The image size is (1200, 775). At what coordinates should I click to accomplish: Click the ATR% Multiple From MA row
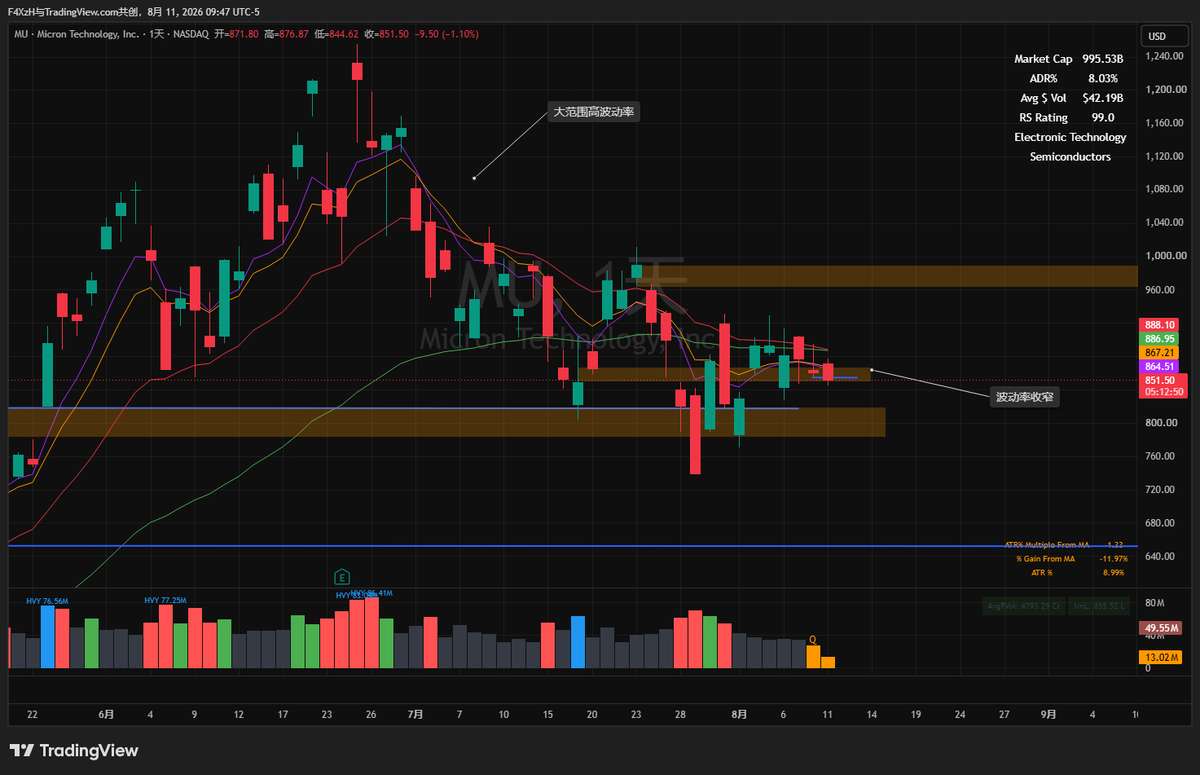click(x=1064, y=545)
